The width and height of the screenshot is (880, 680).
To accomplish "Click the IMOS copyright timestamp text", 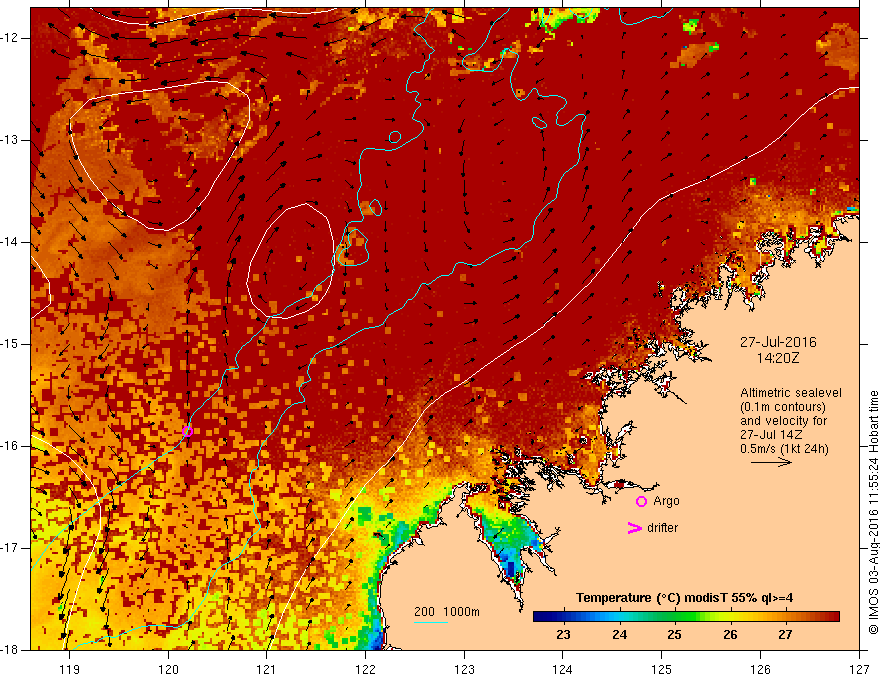I will tap(873, 513).
